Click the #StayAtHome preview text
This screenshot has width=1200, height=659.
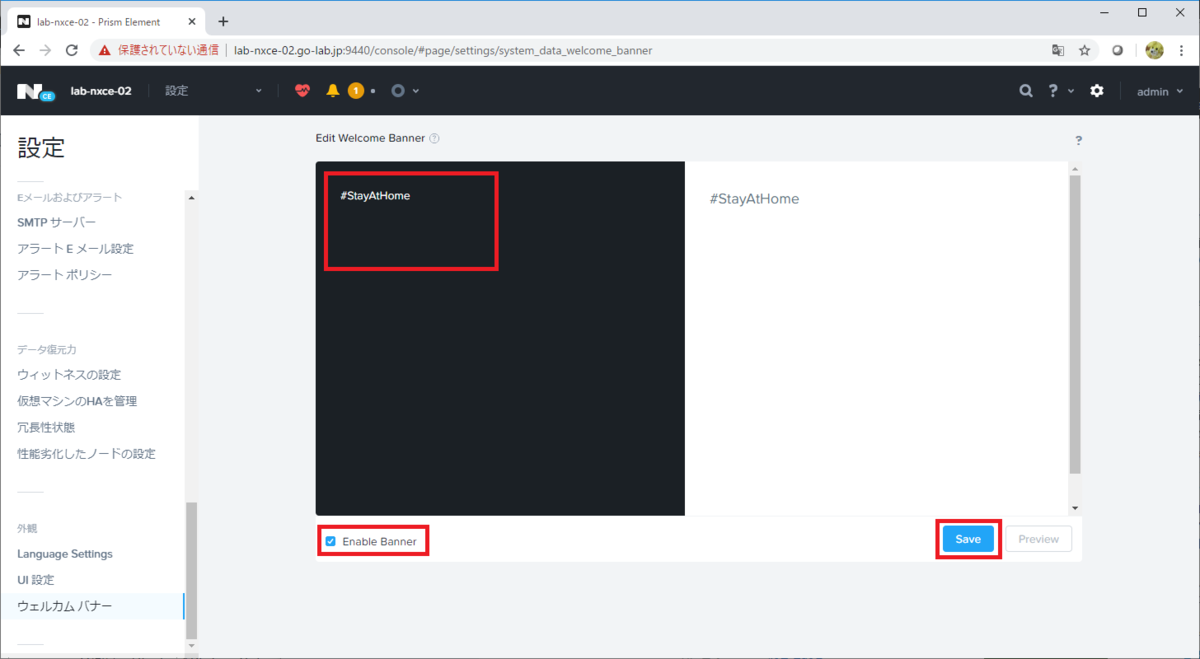coord(754,199)
